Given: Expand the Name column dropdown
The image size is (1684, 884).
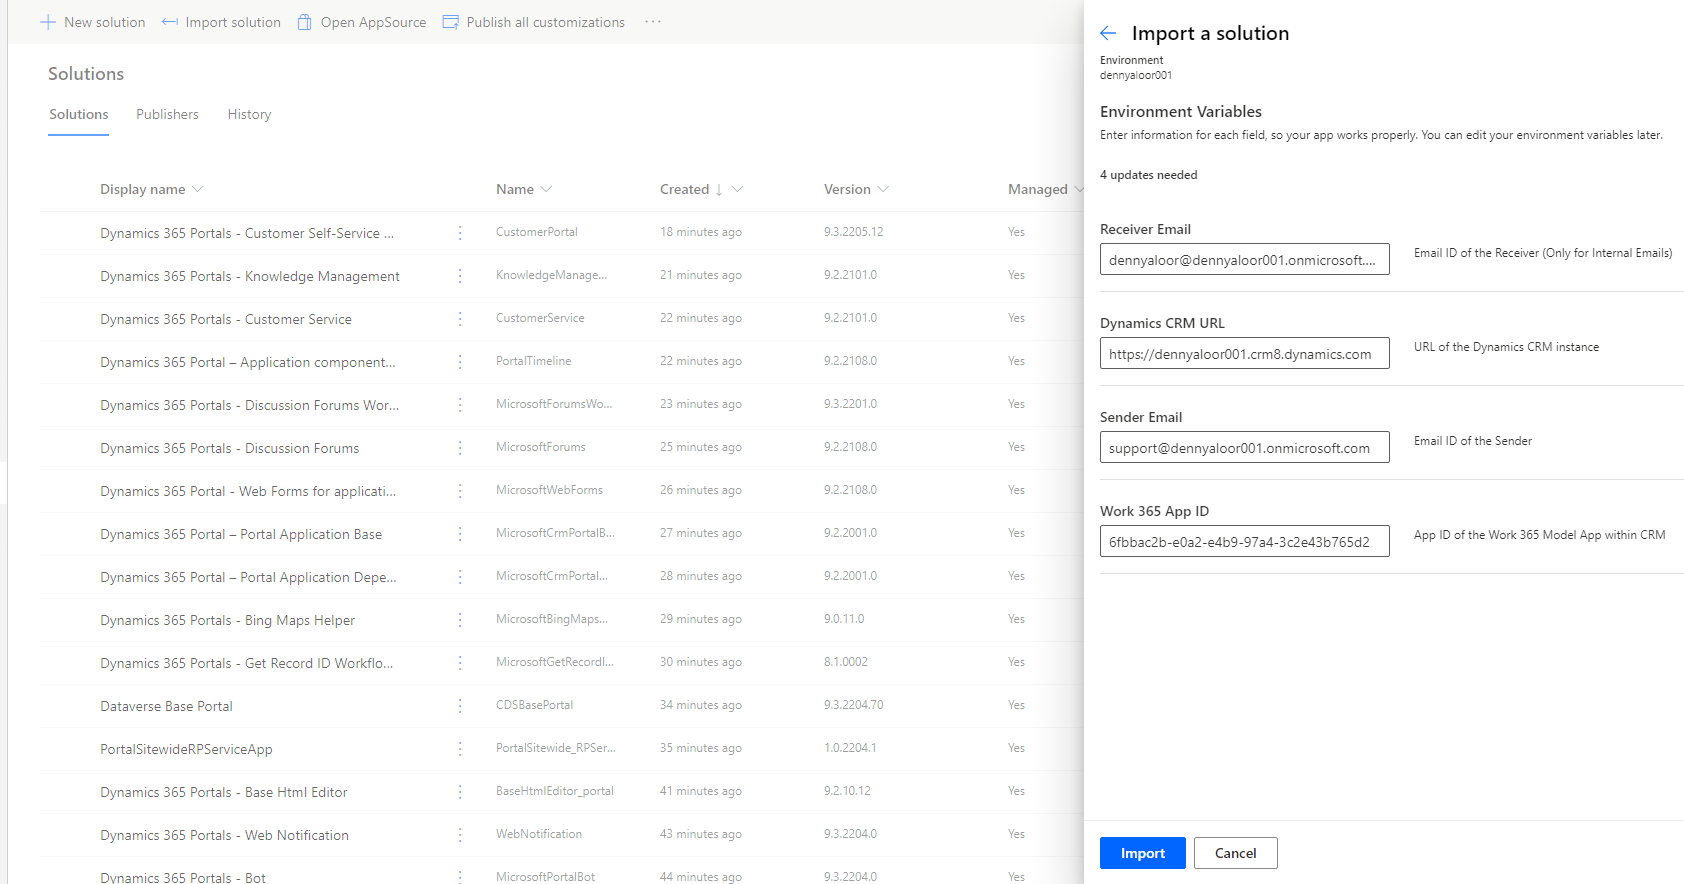Looking at the screenshot, I should [546, 189].
